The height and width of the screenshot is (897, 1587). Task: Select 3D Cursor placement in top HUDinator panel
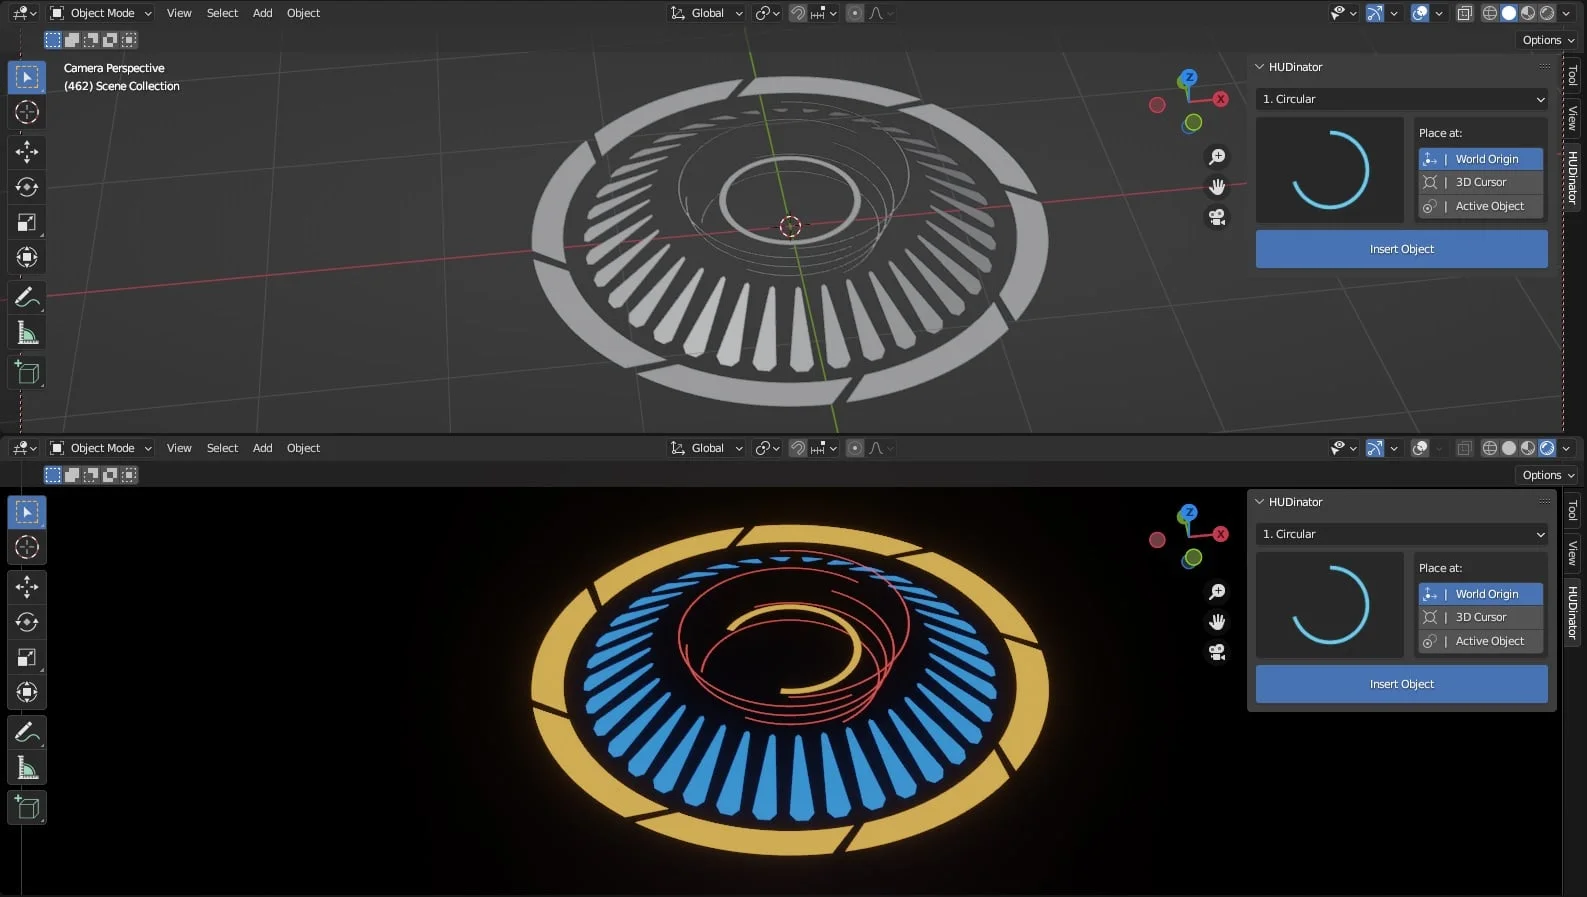[x=1480, y=182]
